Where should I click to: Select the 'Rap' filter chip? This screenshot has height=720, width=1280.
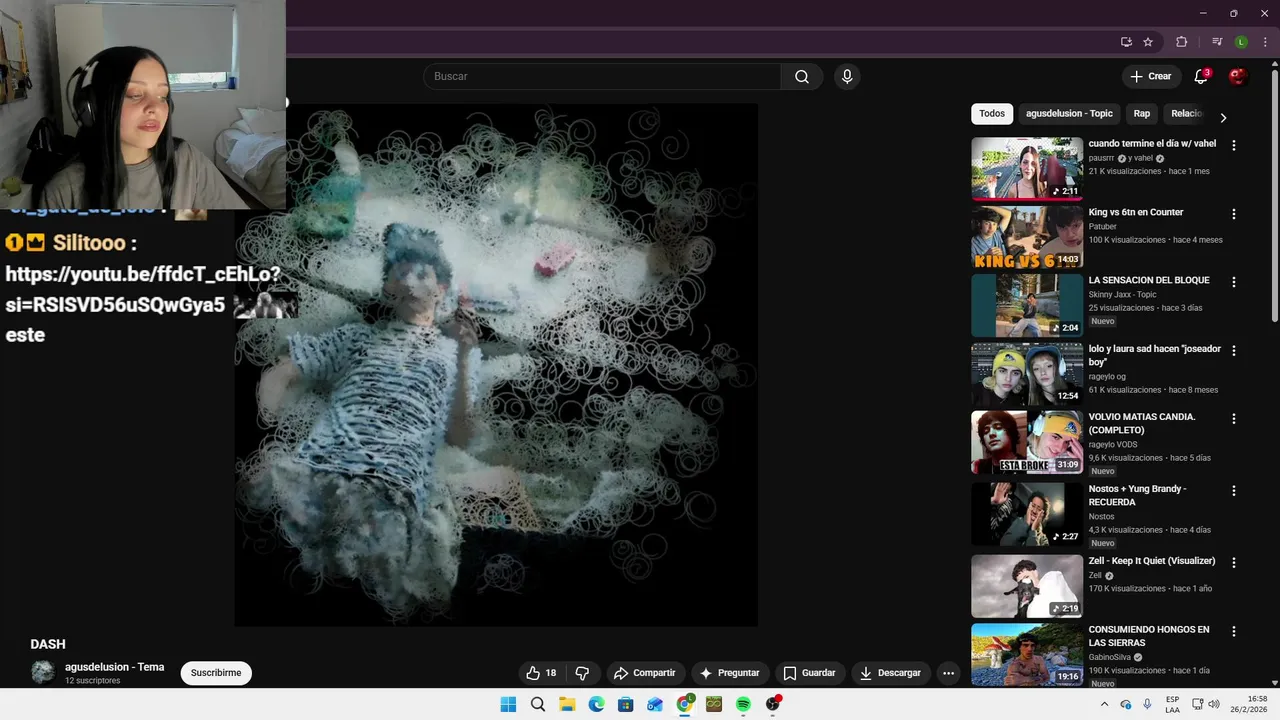1142,113
